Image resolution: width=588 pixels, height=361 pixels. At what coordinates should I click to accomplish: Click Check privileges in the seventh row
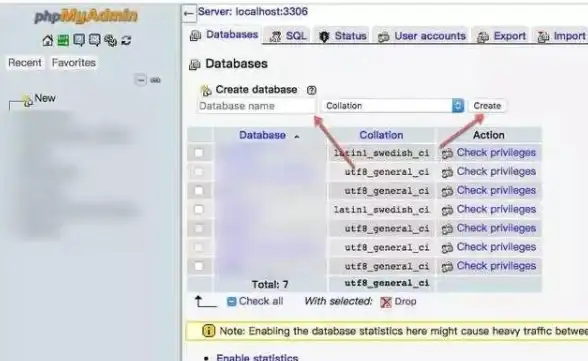[x=496, y=266]
